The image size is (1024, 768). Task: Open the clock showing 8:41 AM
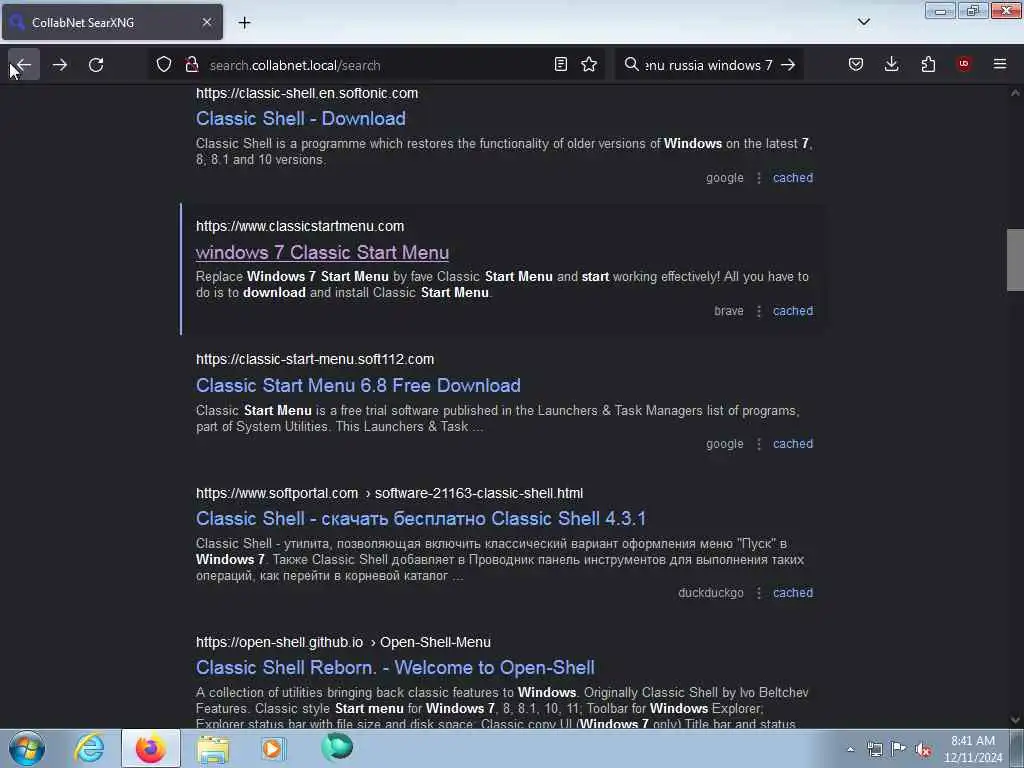coord(973,749)
